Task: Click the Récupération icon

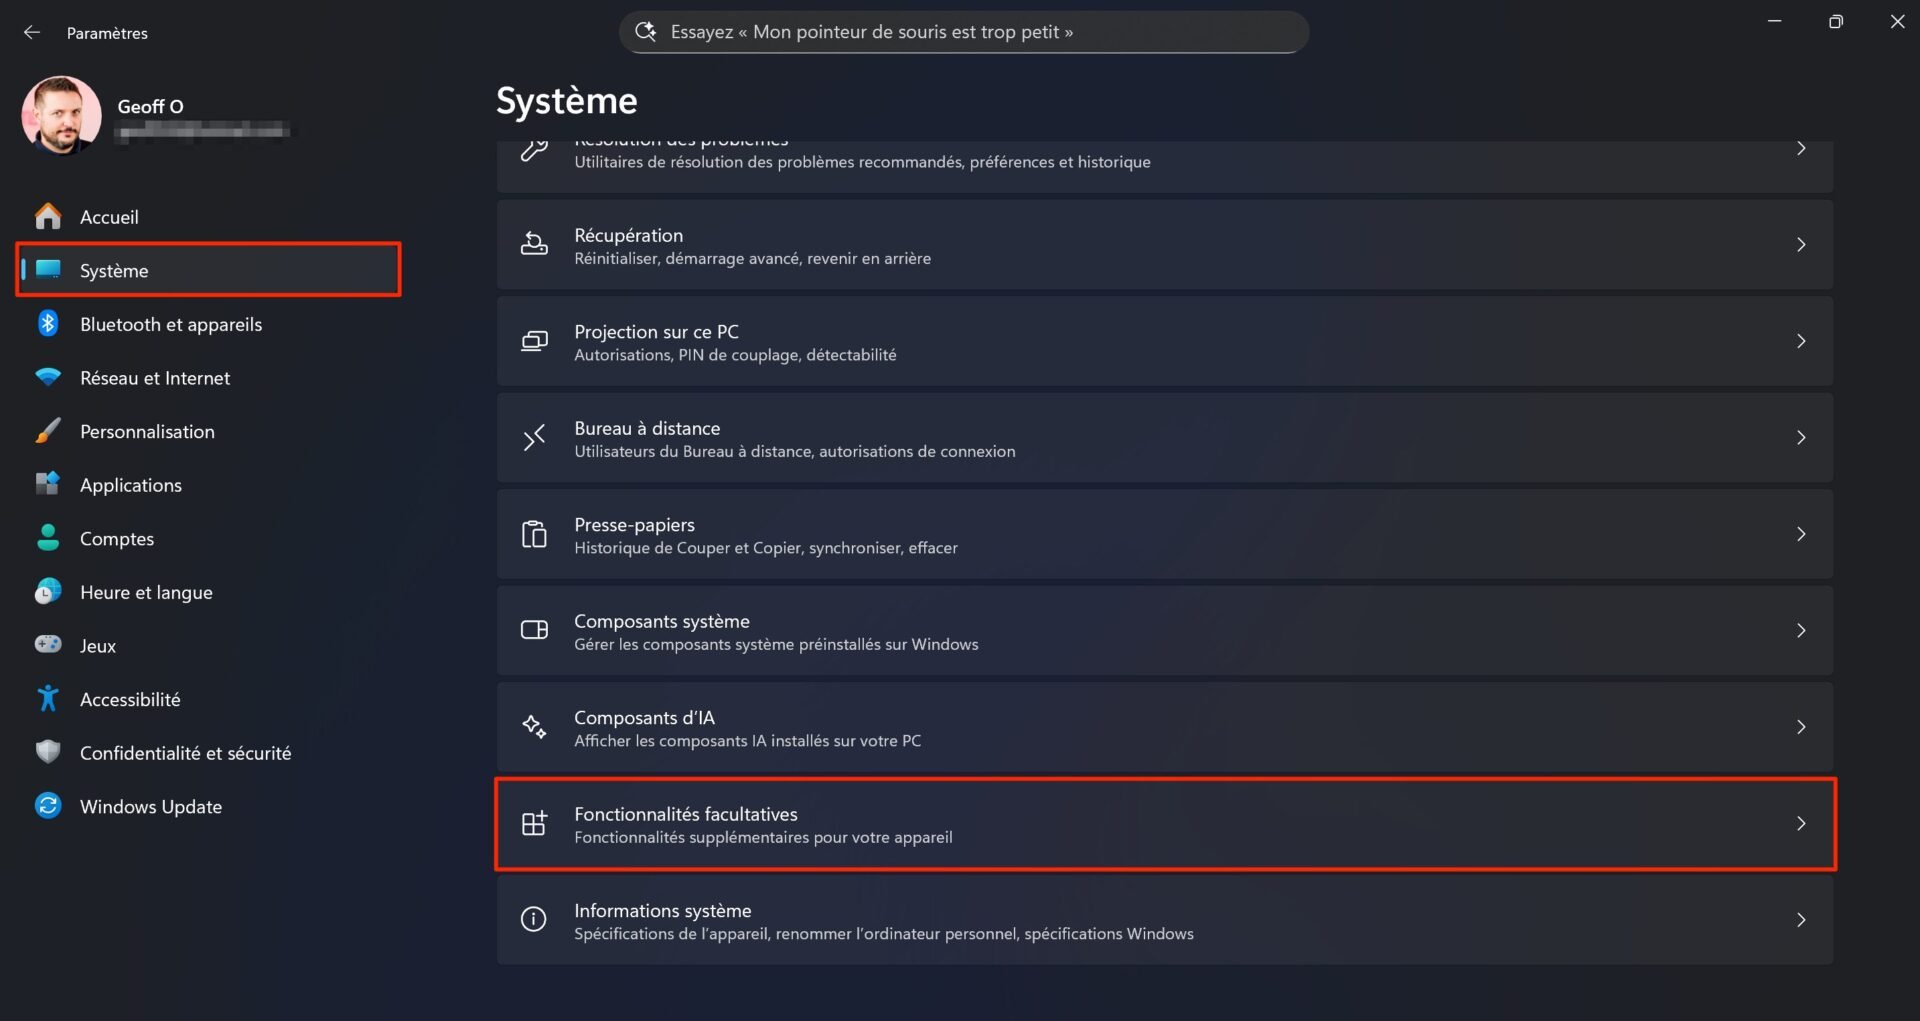Action: (534, 244)
